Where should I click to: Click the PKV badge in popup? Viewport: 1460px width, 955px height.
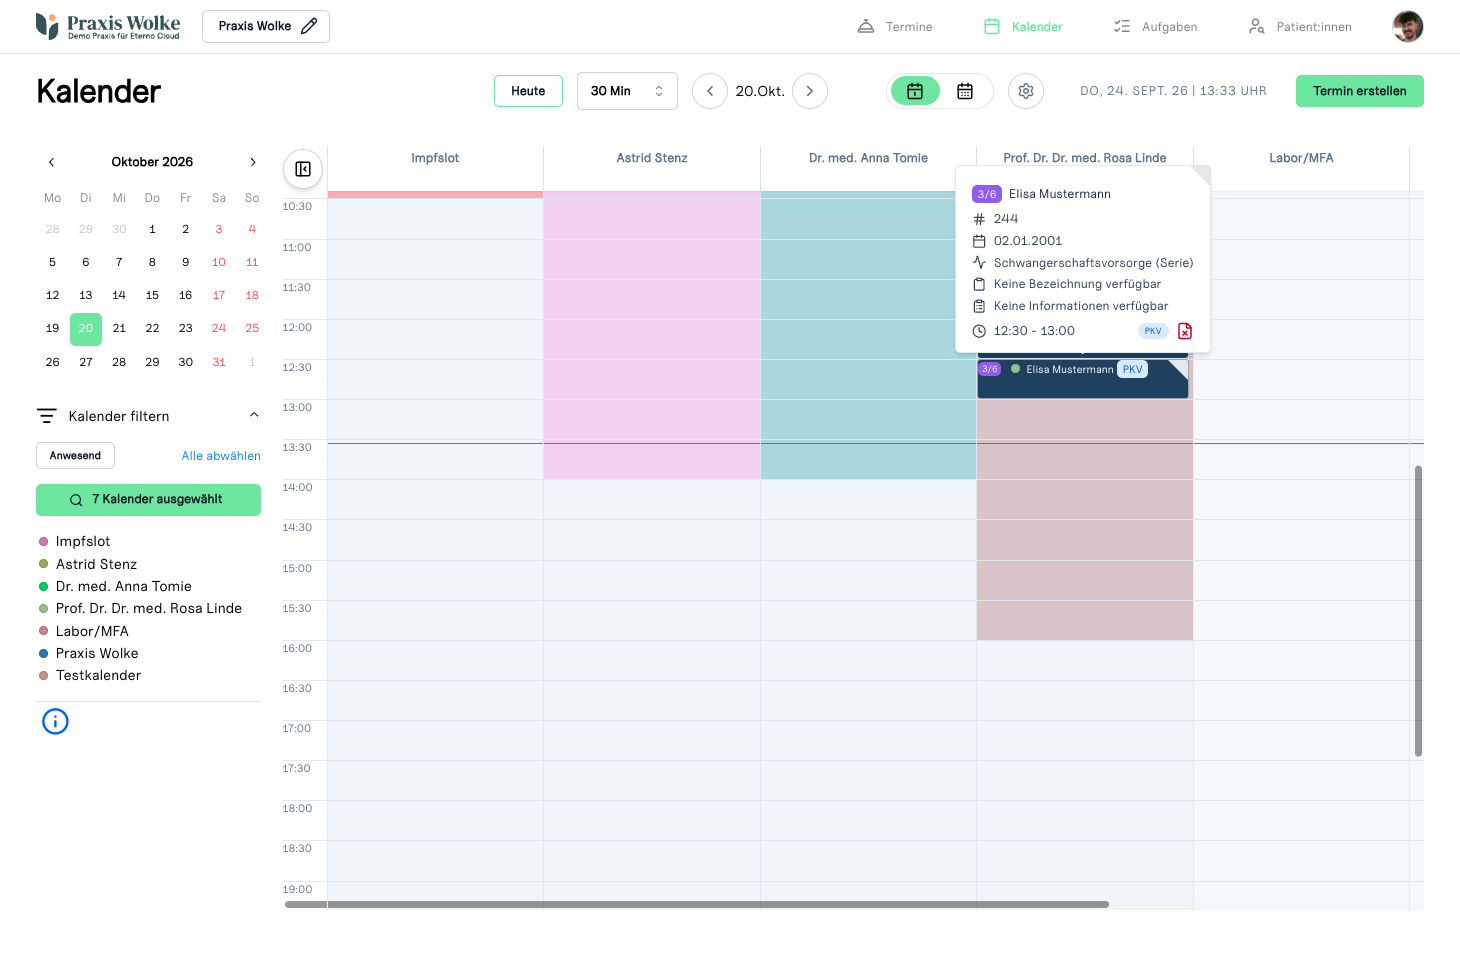[1153, 331]
